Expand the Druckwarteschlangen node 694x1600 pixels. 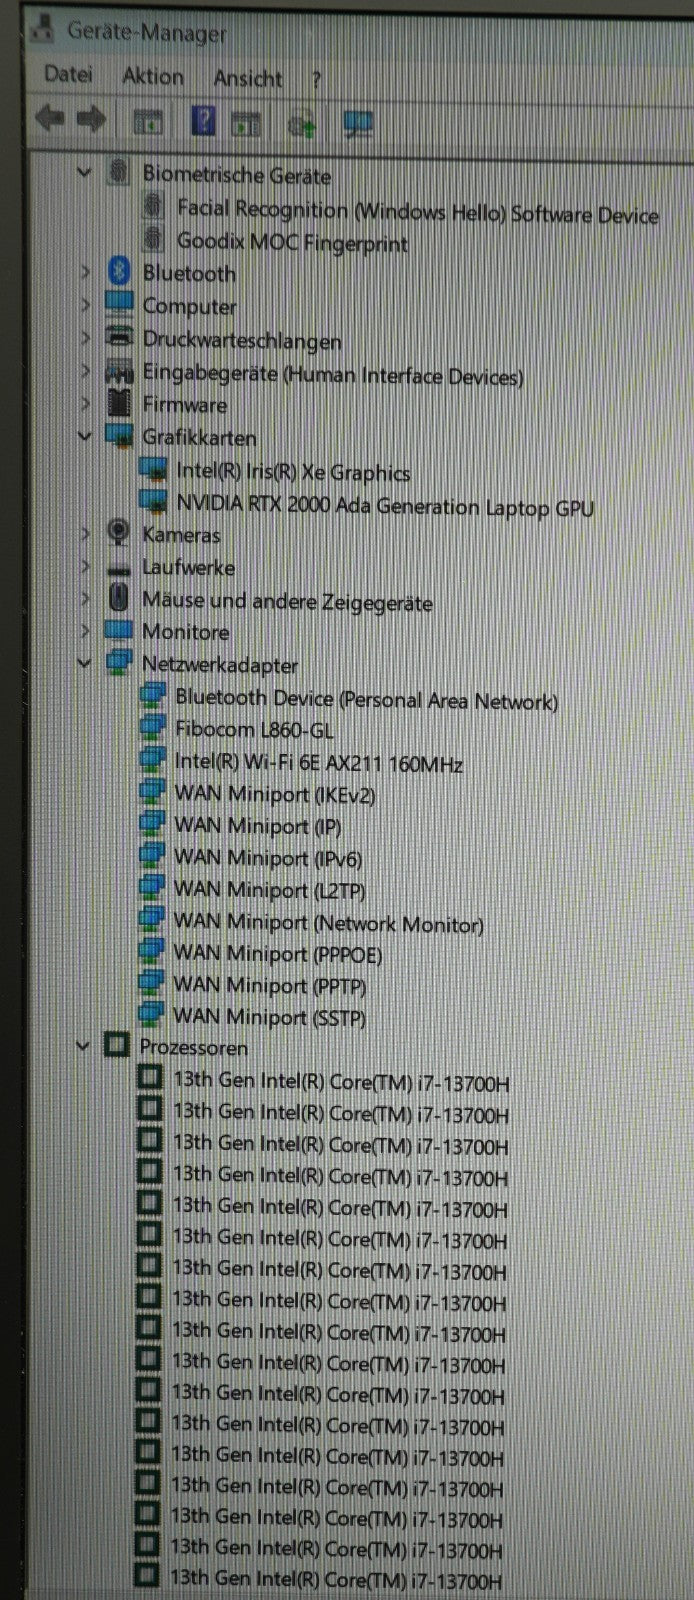85,338
